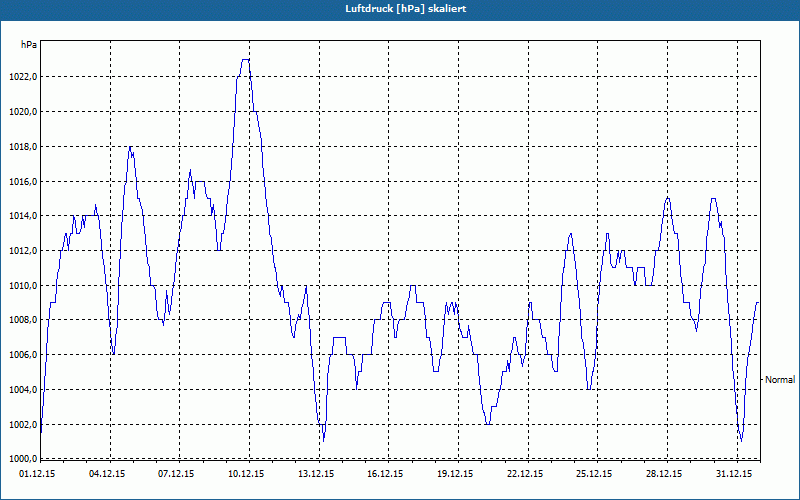The height and width of the screenshot is (500, 800).
Task: Click the 10.12.15 date label
Action: [246, 474]
